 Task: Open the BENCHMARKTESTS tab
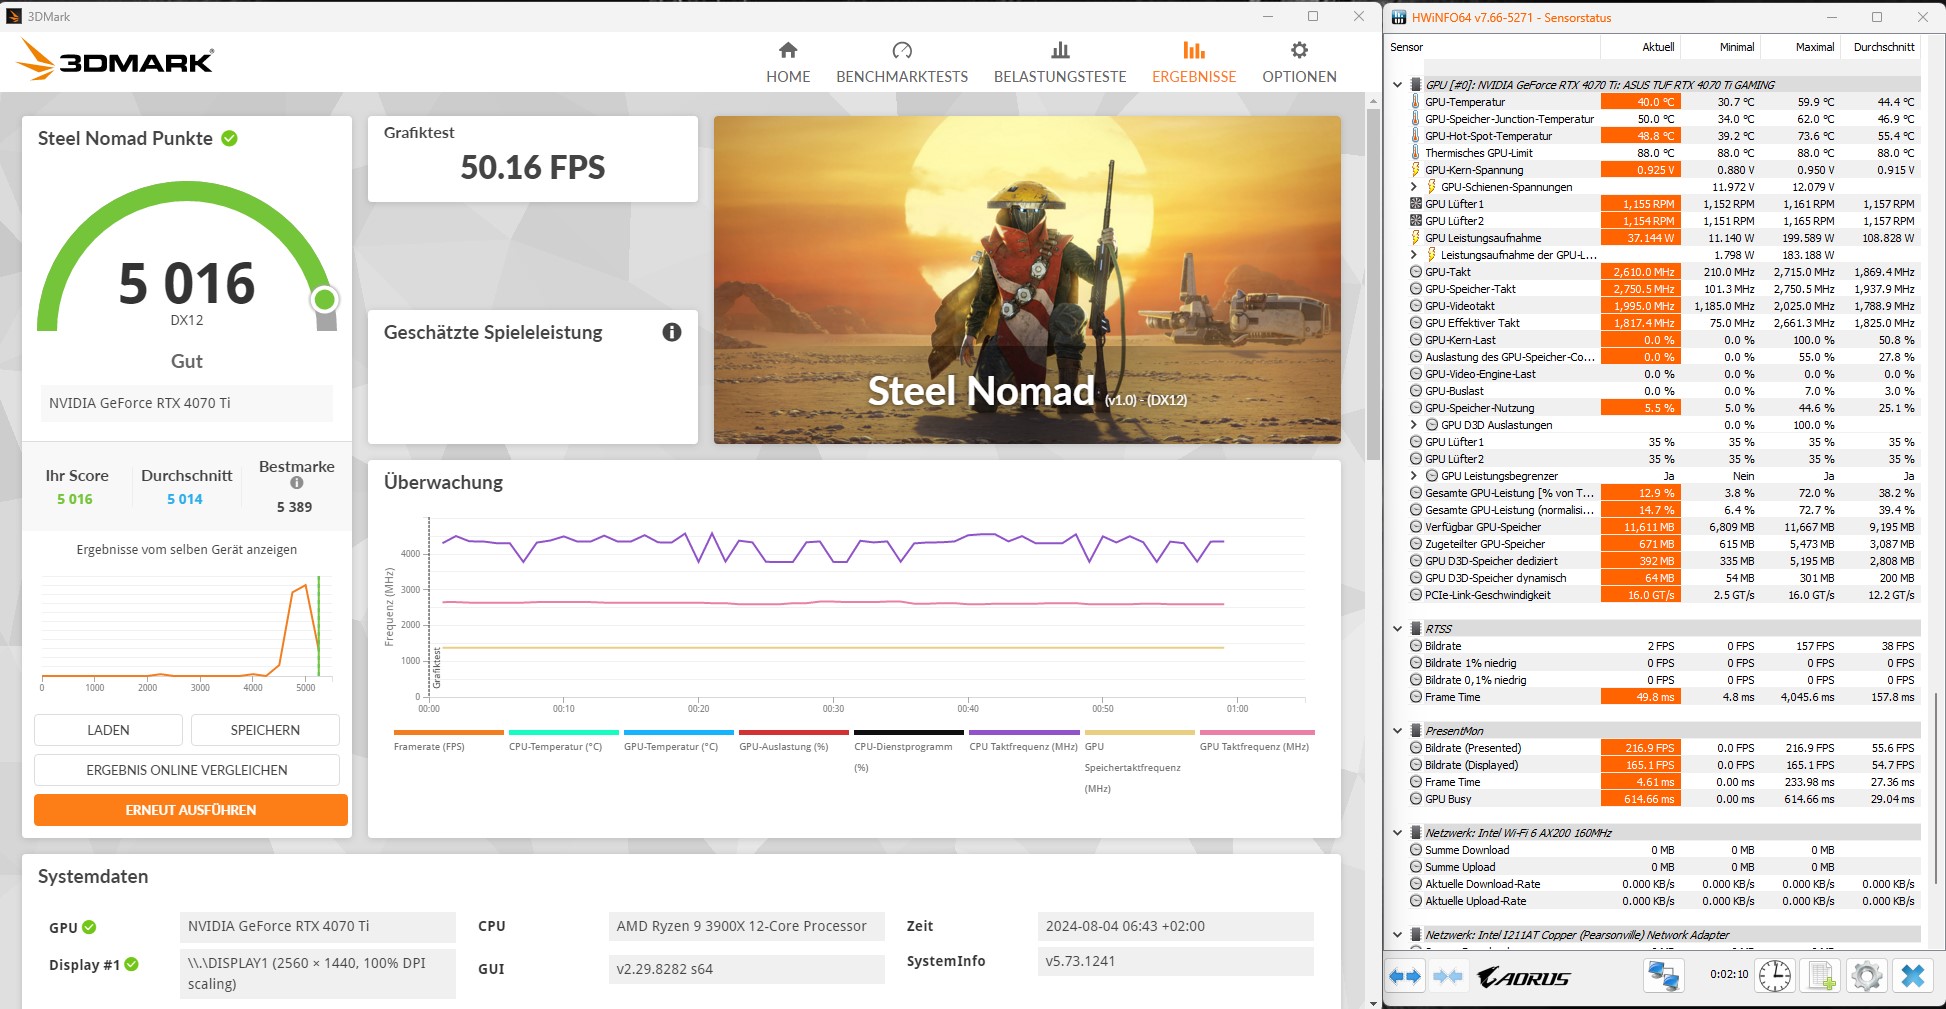(x=902, y=62)
